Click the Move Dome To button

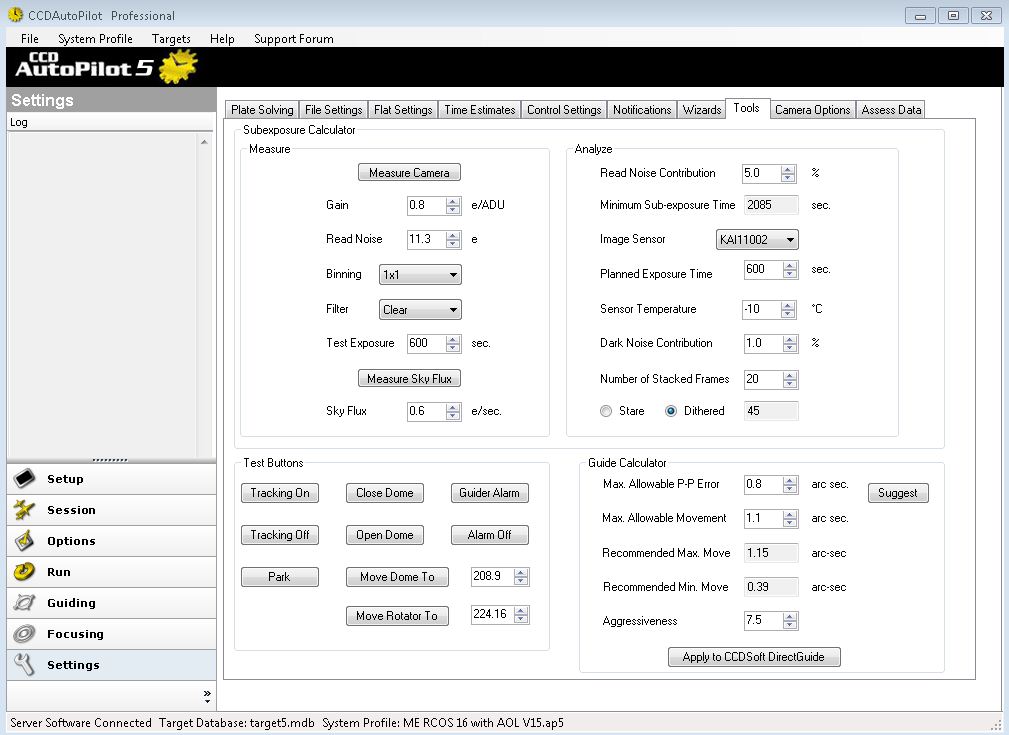tap(398, 577)
